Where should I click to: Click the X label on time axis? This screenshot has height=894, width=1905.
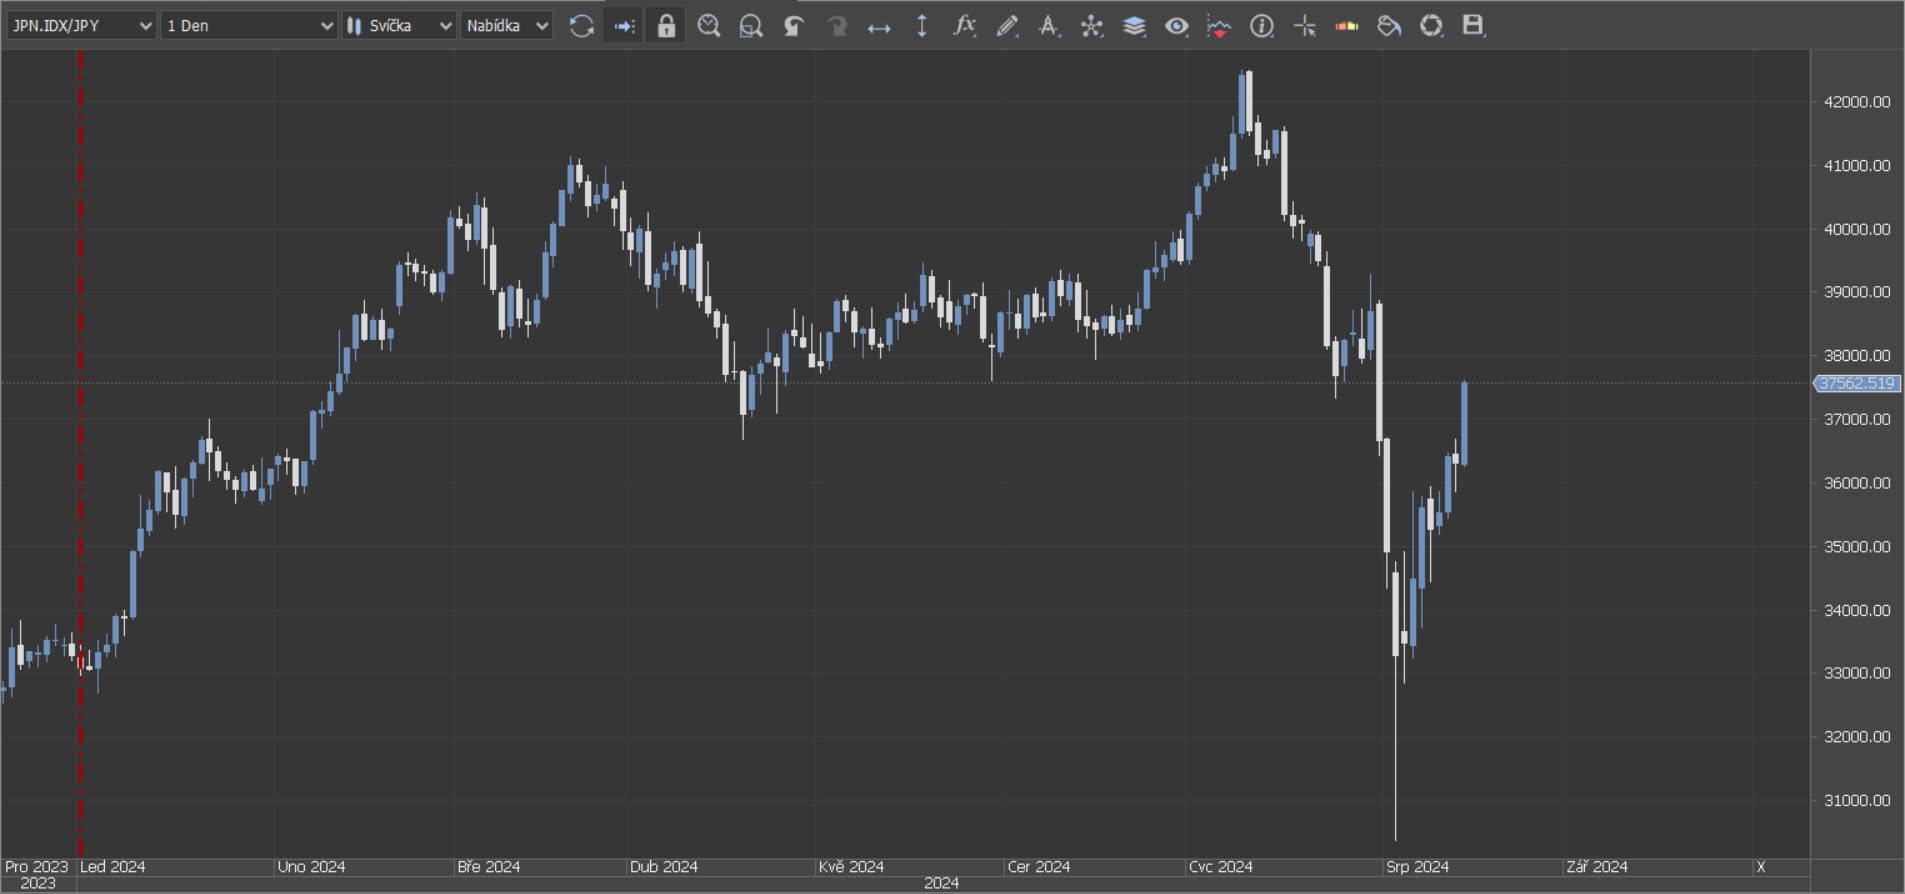1761,867
